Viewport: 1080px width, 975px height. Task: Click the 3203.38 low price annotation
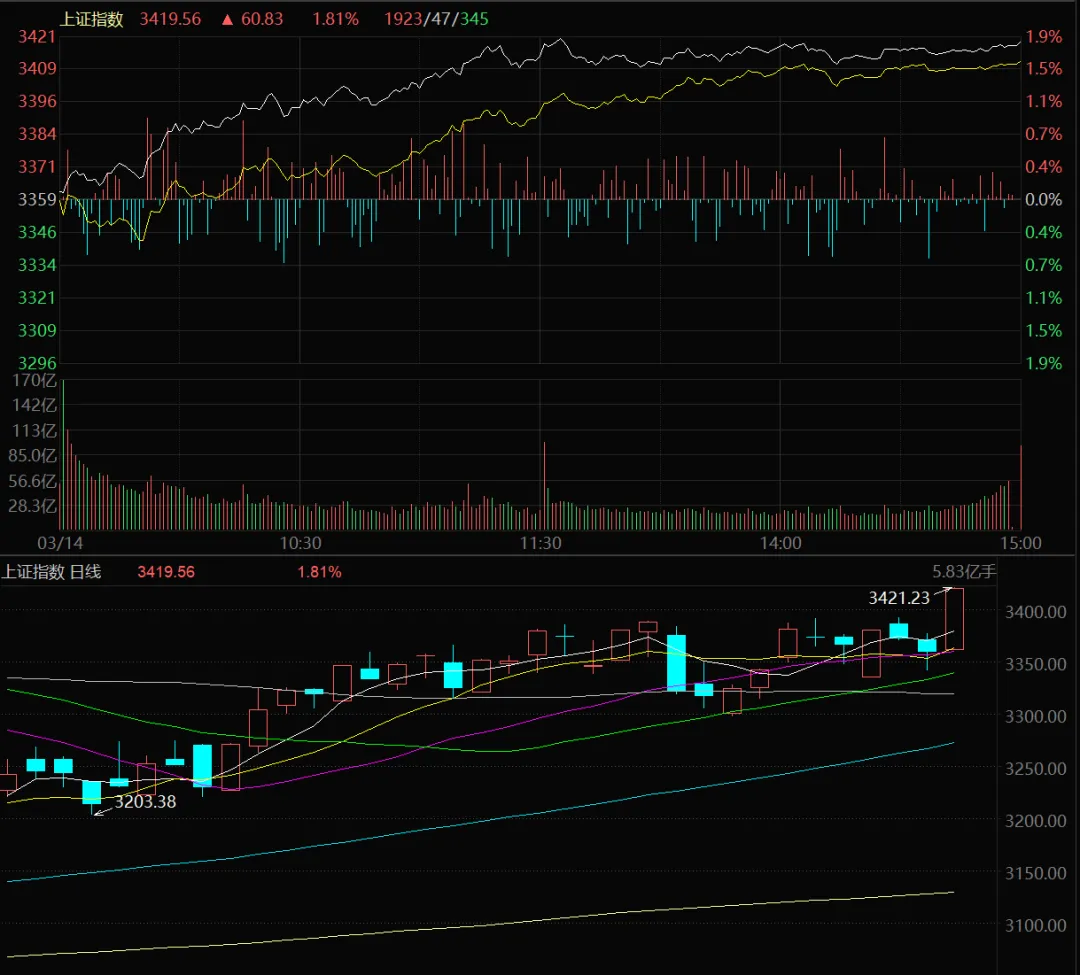pos(145,802)
